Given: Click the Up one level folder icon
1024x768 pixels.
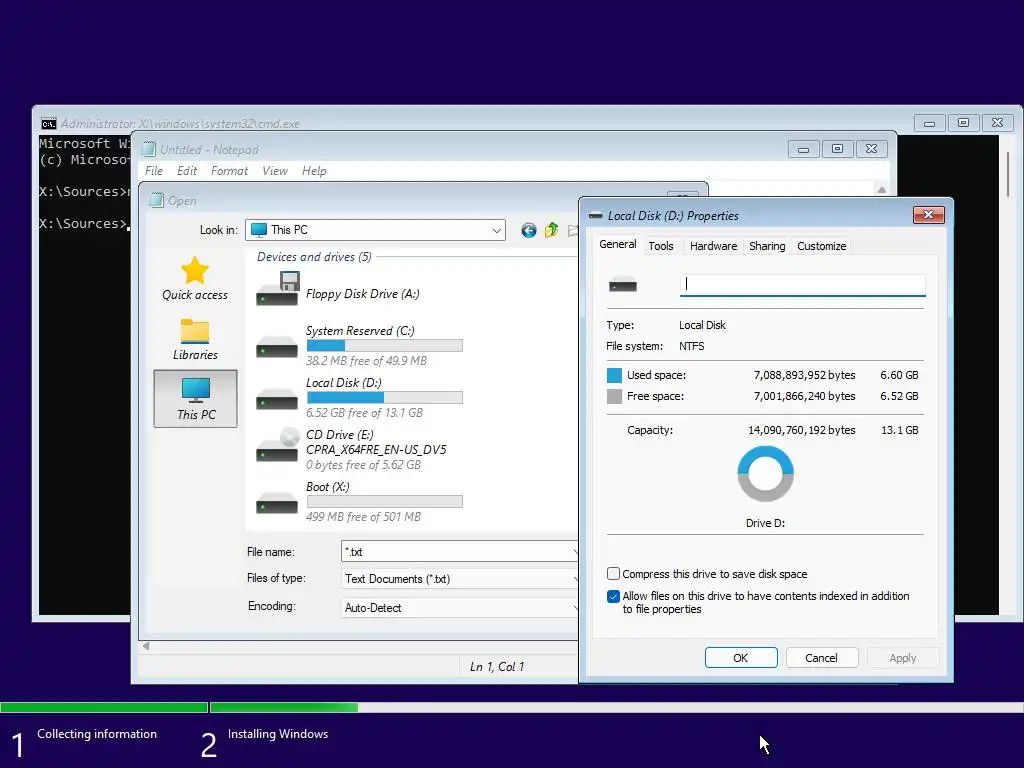Looking at the screenshot, I should (x=552, y=230).
